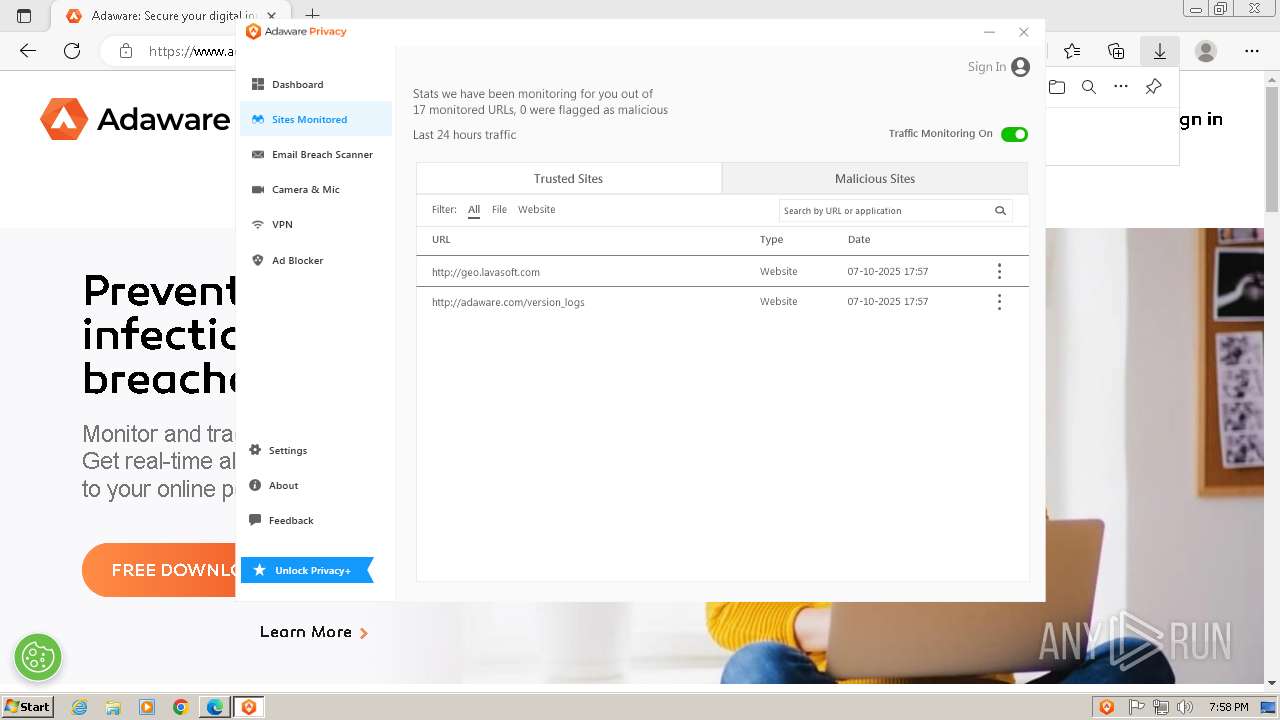Click Adaware taskbar button
The height and width of the screenshot is (720, 1280).
(x=249, y=707)
